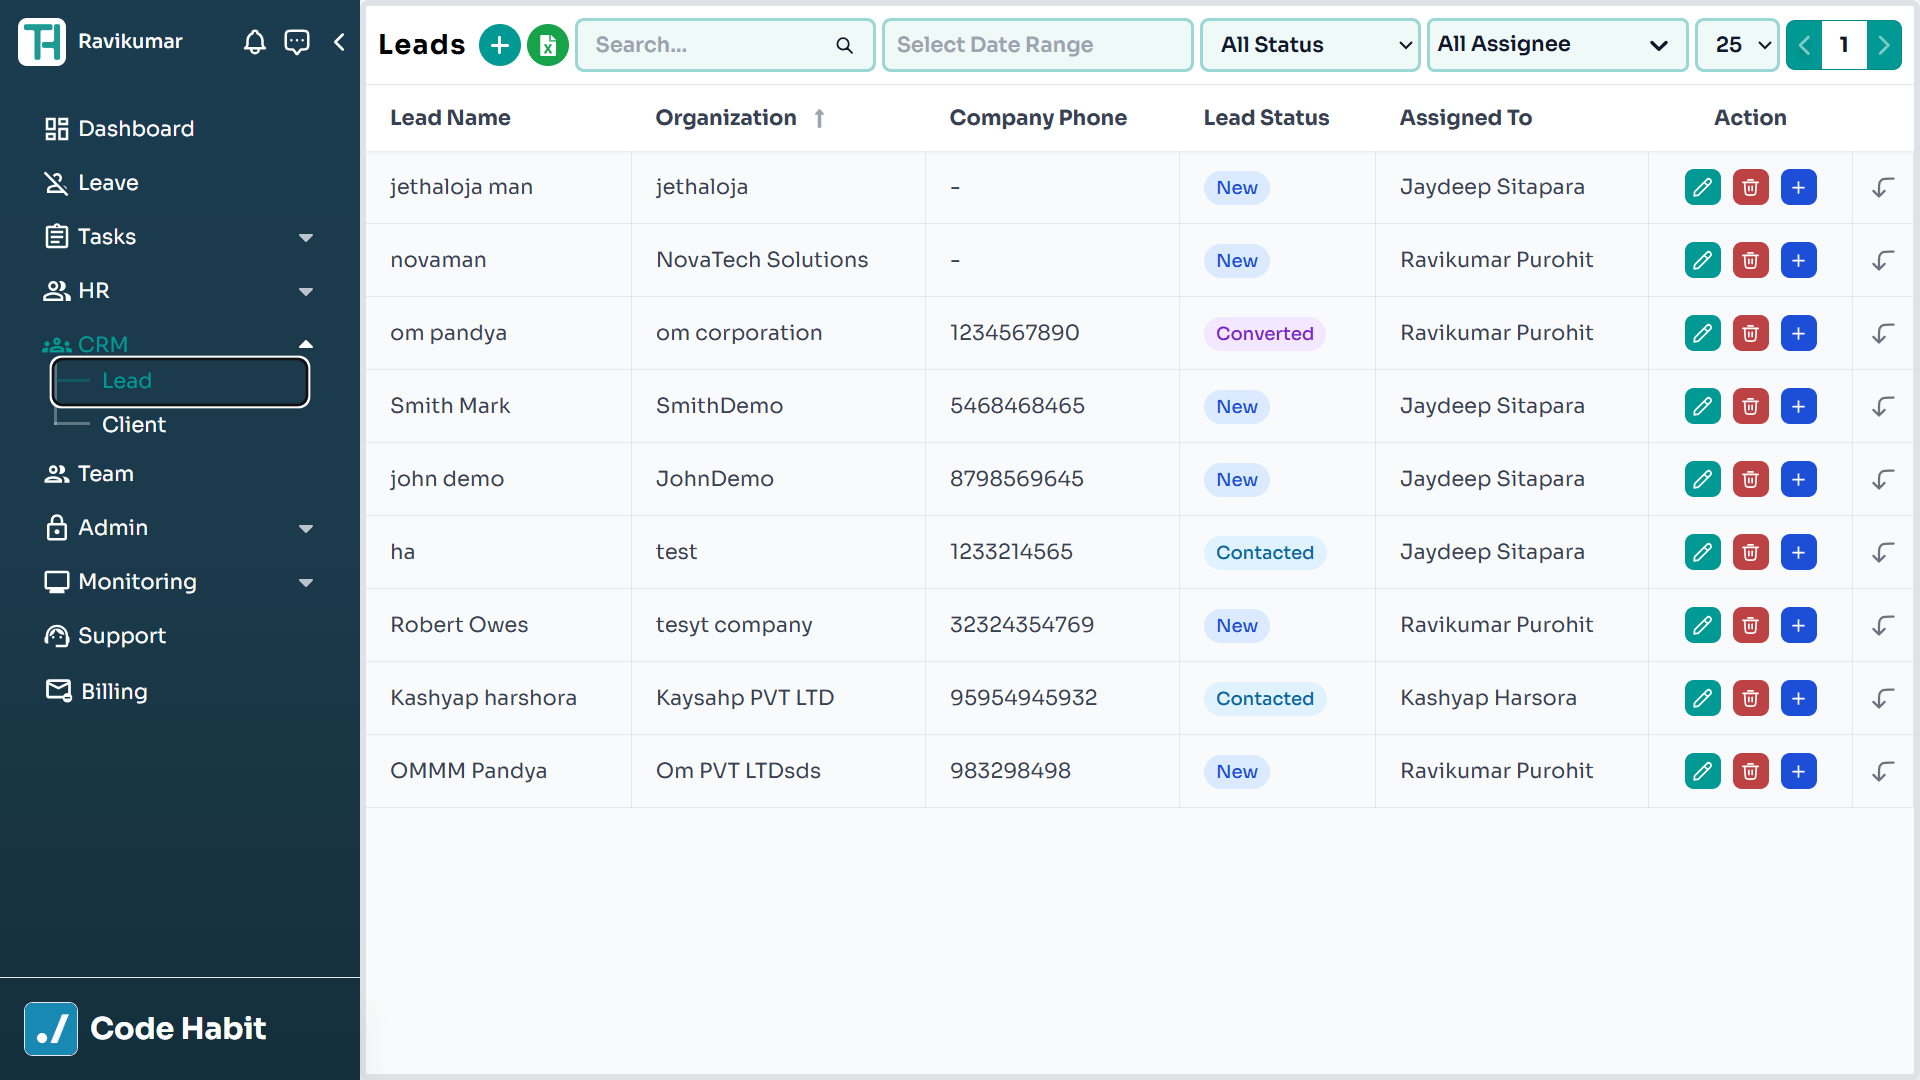Click the Assigned To header
Viewport: 1920px width, 1080px height.
(x=1465, y=118)
